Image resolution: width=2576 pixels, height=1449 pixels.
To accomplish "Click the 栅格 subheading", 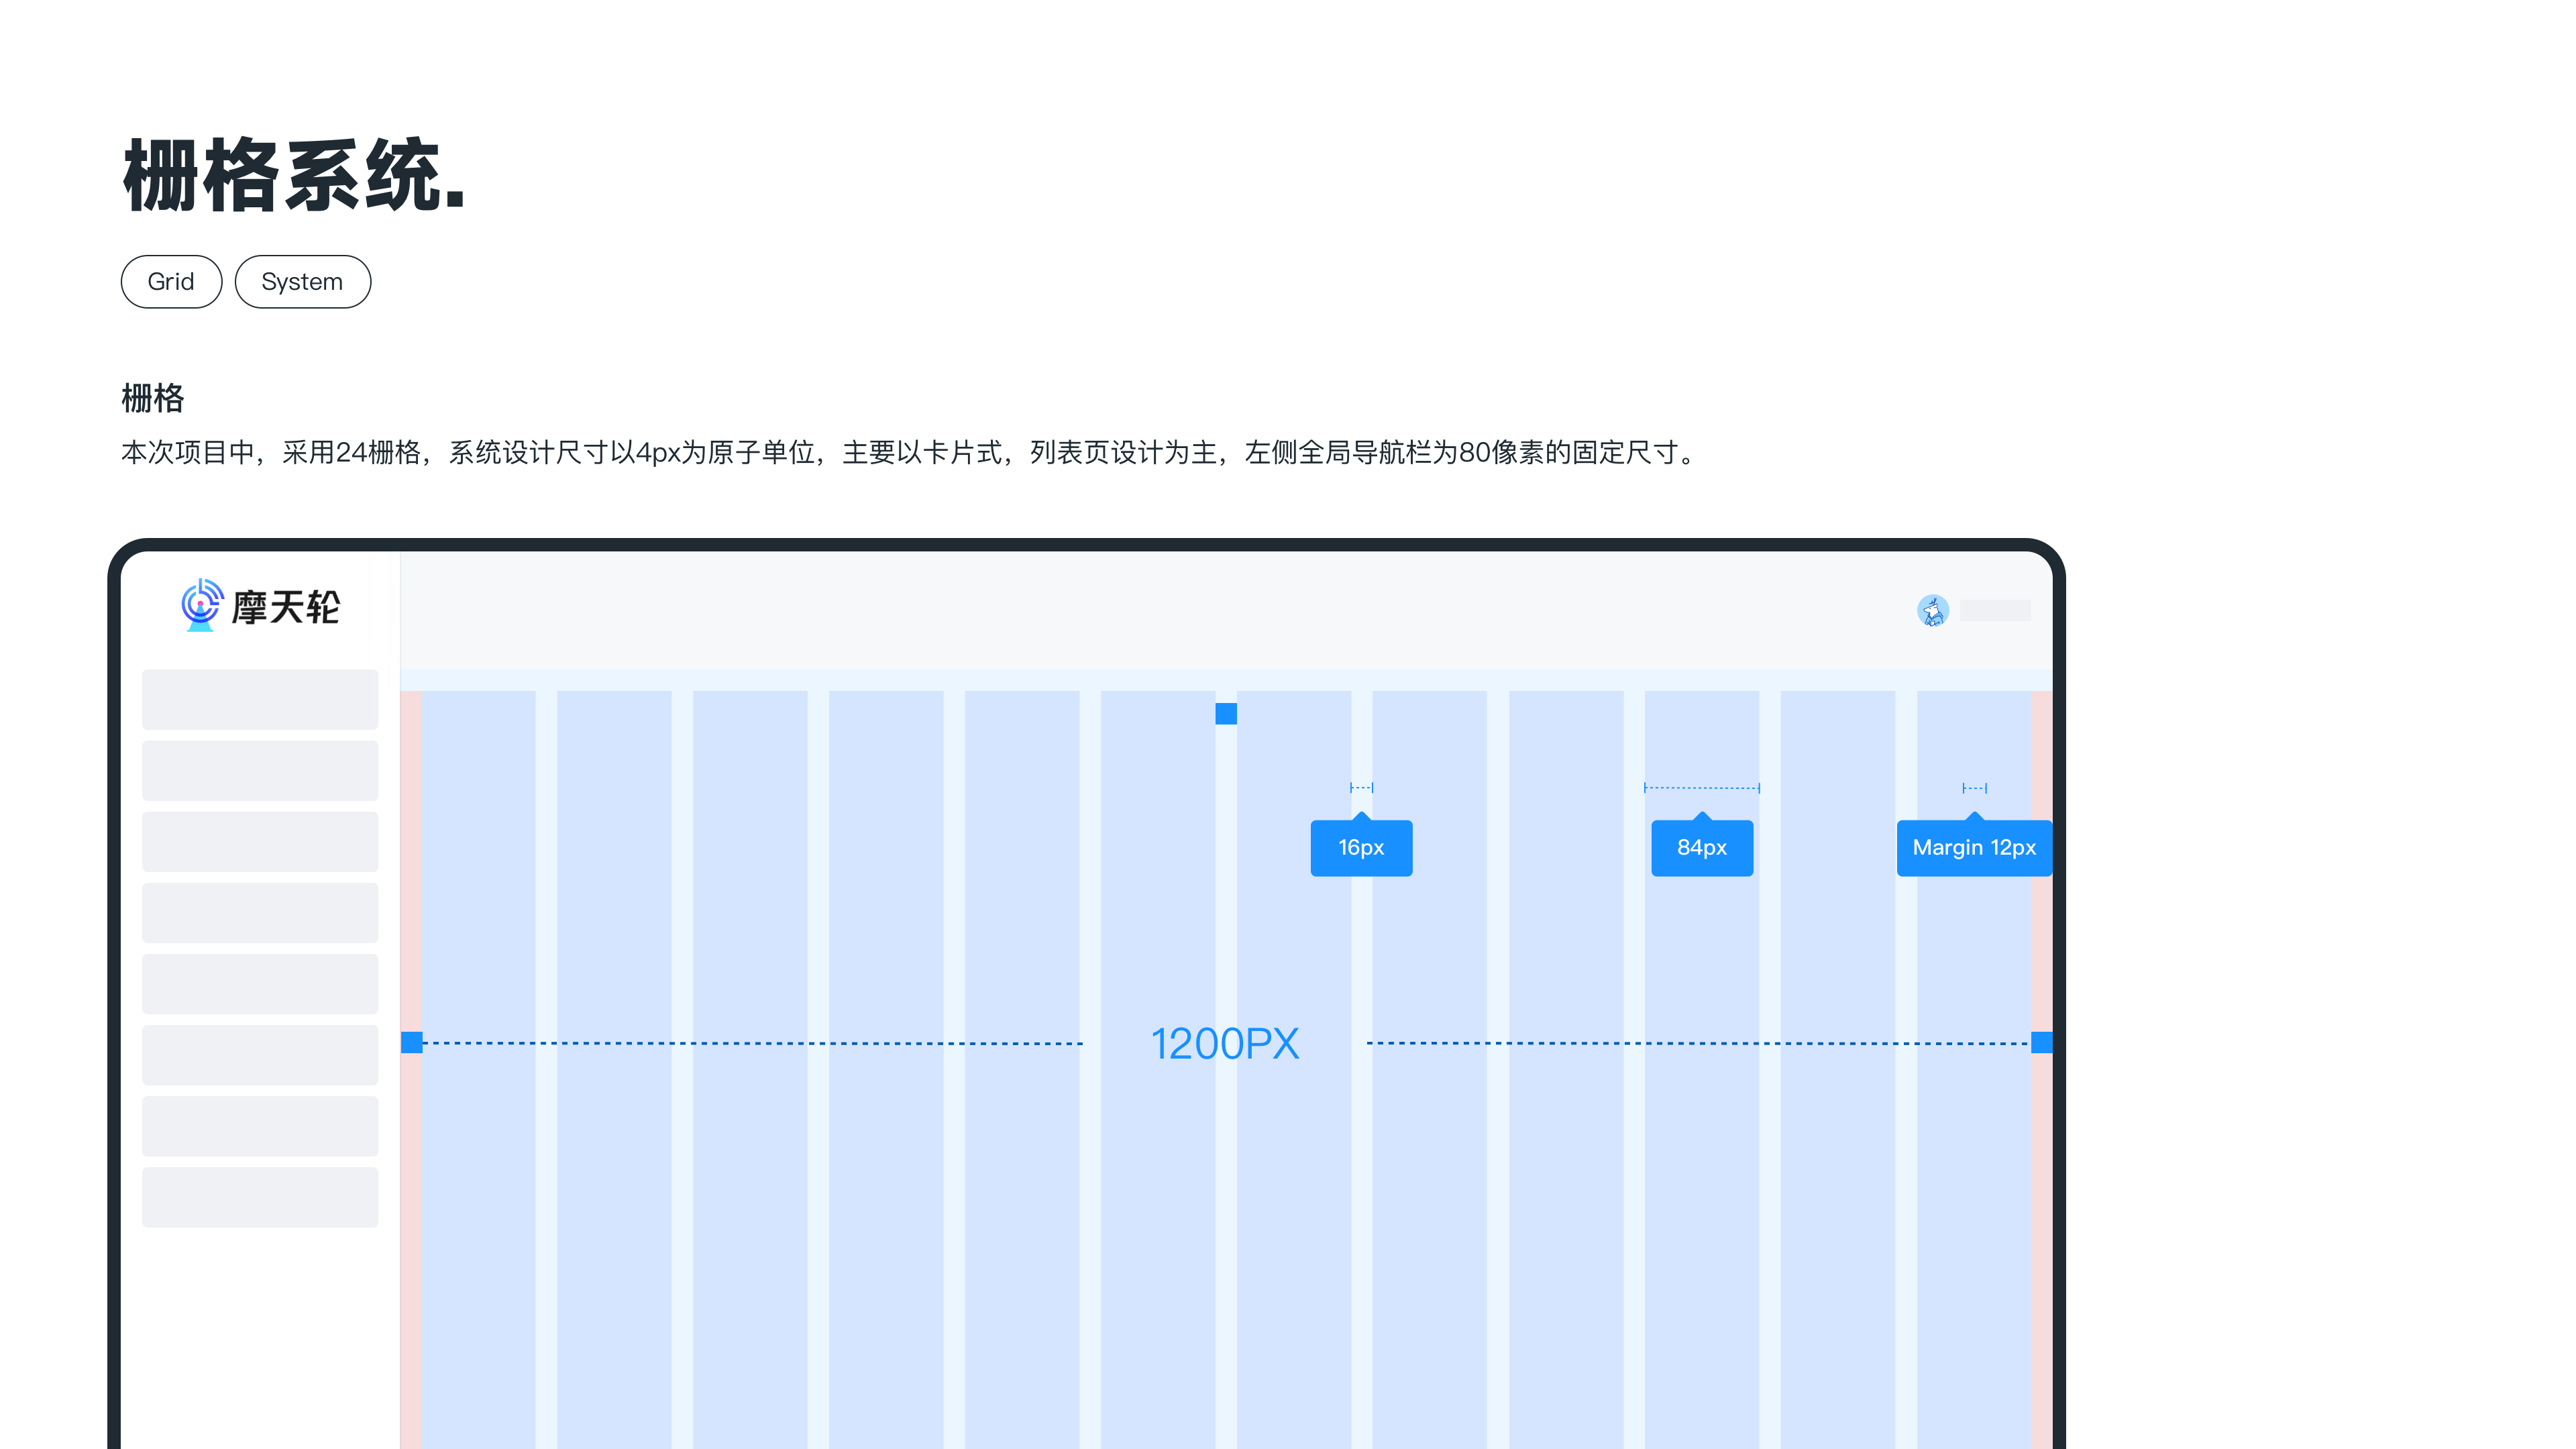I will [x=153, y=398].
